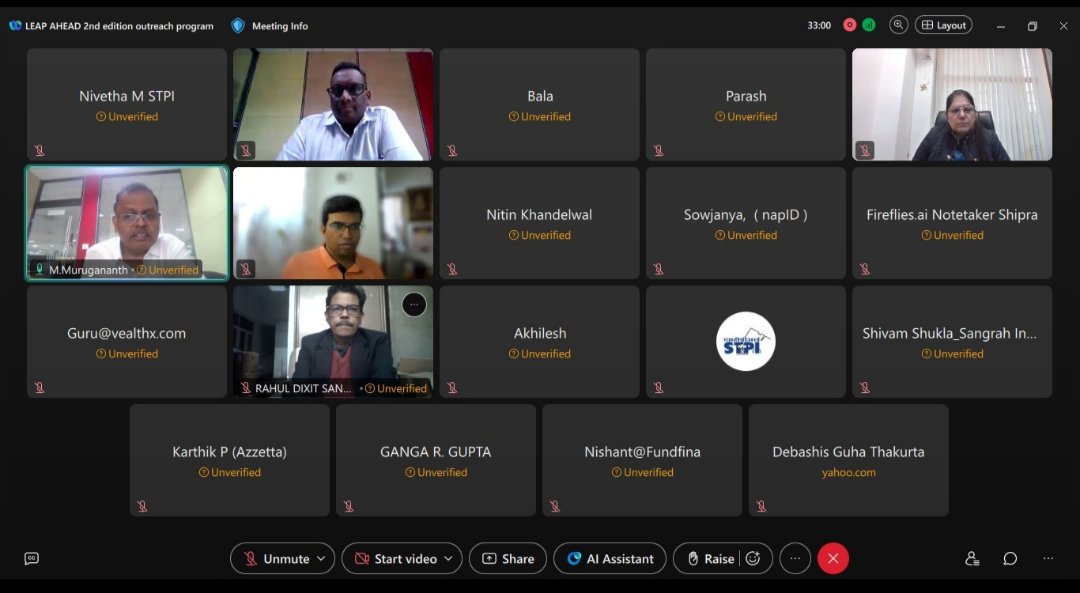
Task: Select Fireflies.ai Notetaker Shipra tile
Action: click(x=952, y=223)
